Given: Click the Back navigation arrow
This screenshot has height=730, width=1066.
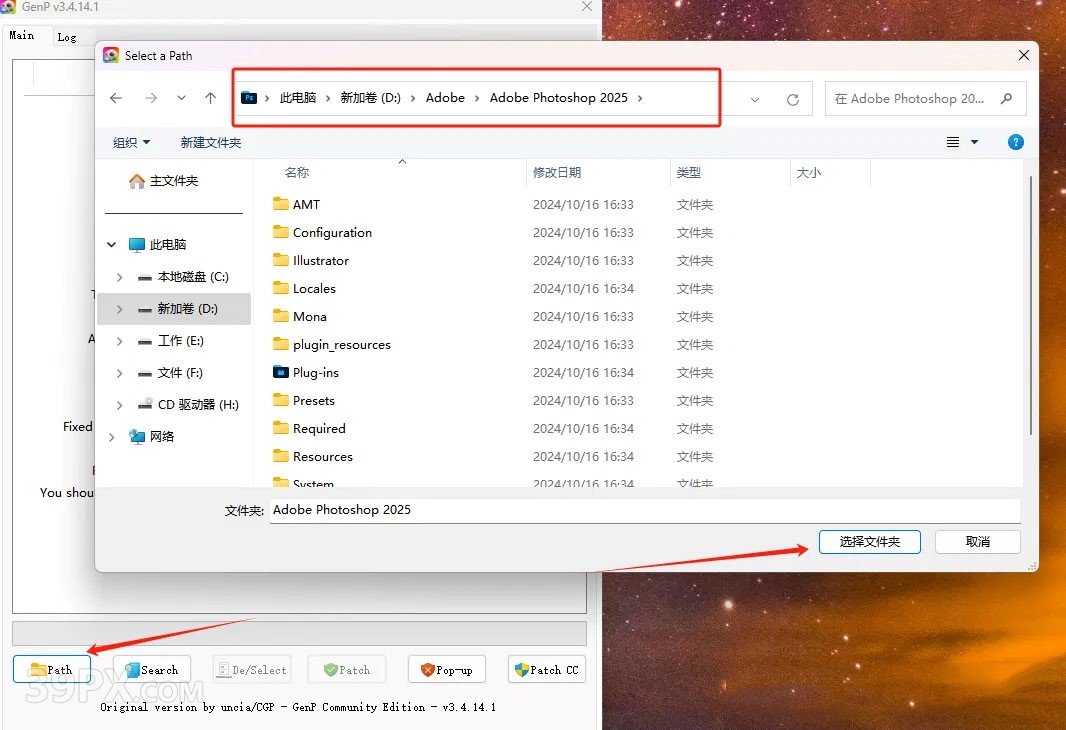Looking at the screenshot, I should pyautogui.click(x=116, y=99).
